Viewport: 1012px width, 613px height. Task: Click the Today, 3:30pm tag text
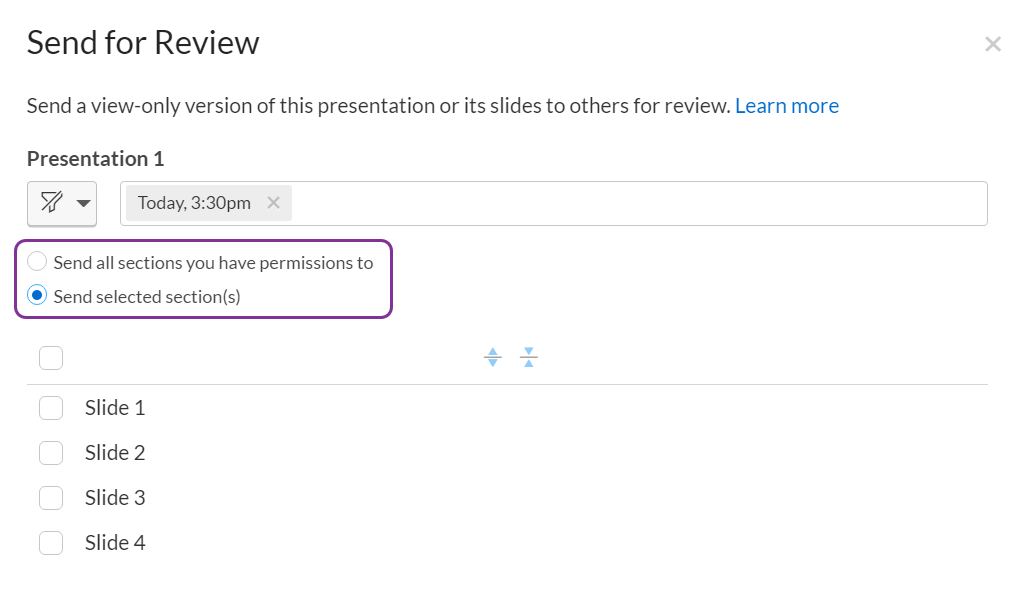pyautogui.click(x=194, y=203)
